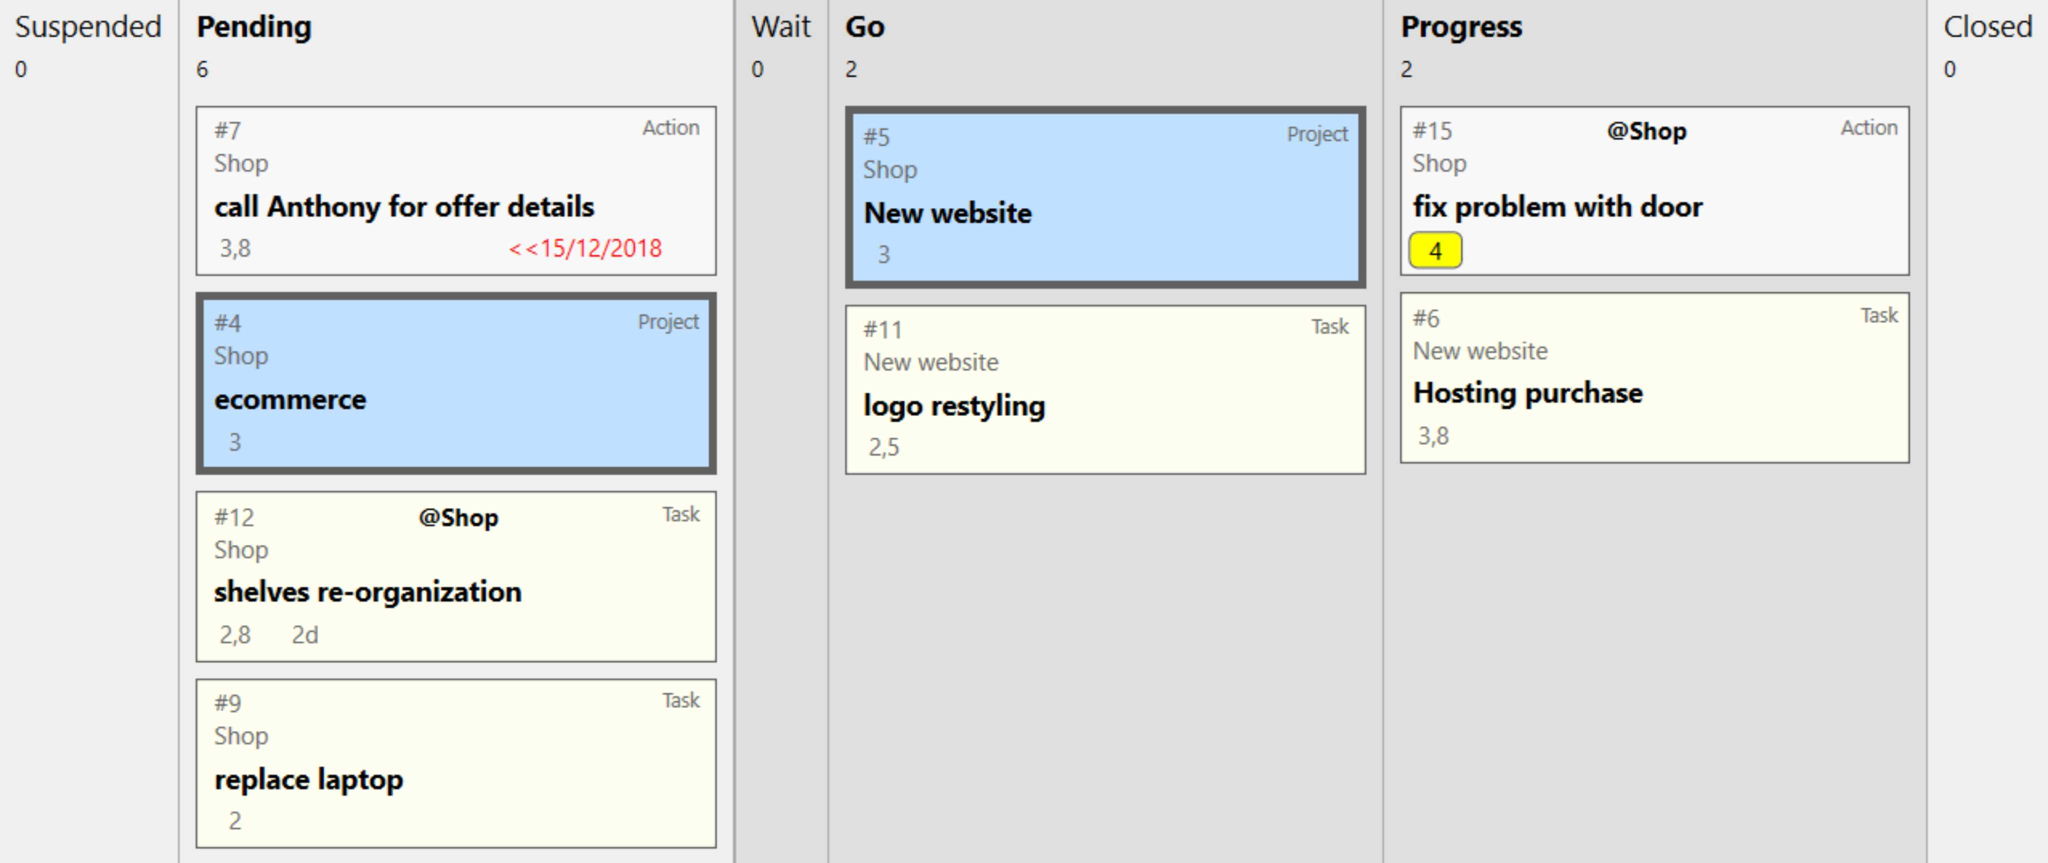The width and height of the screenshot is (2048, 863).
Task: Click the yellow priority badge 4
Action: [x=1435, y=251]
